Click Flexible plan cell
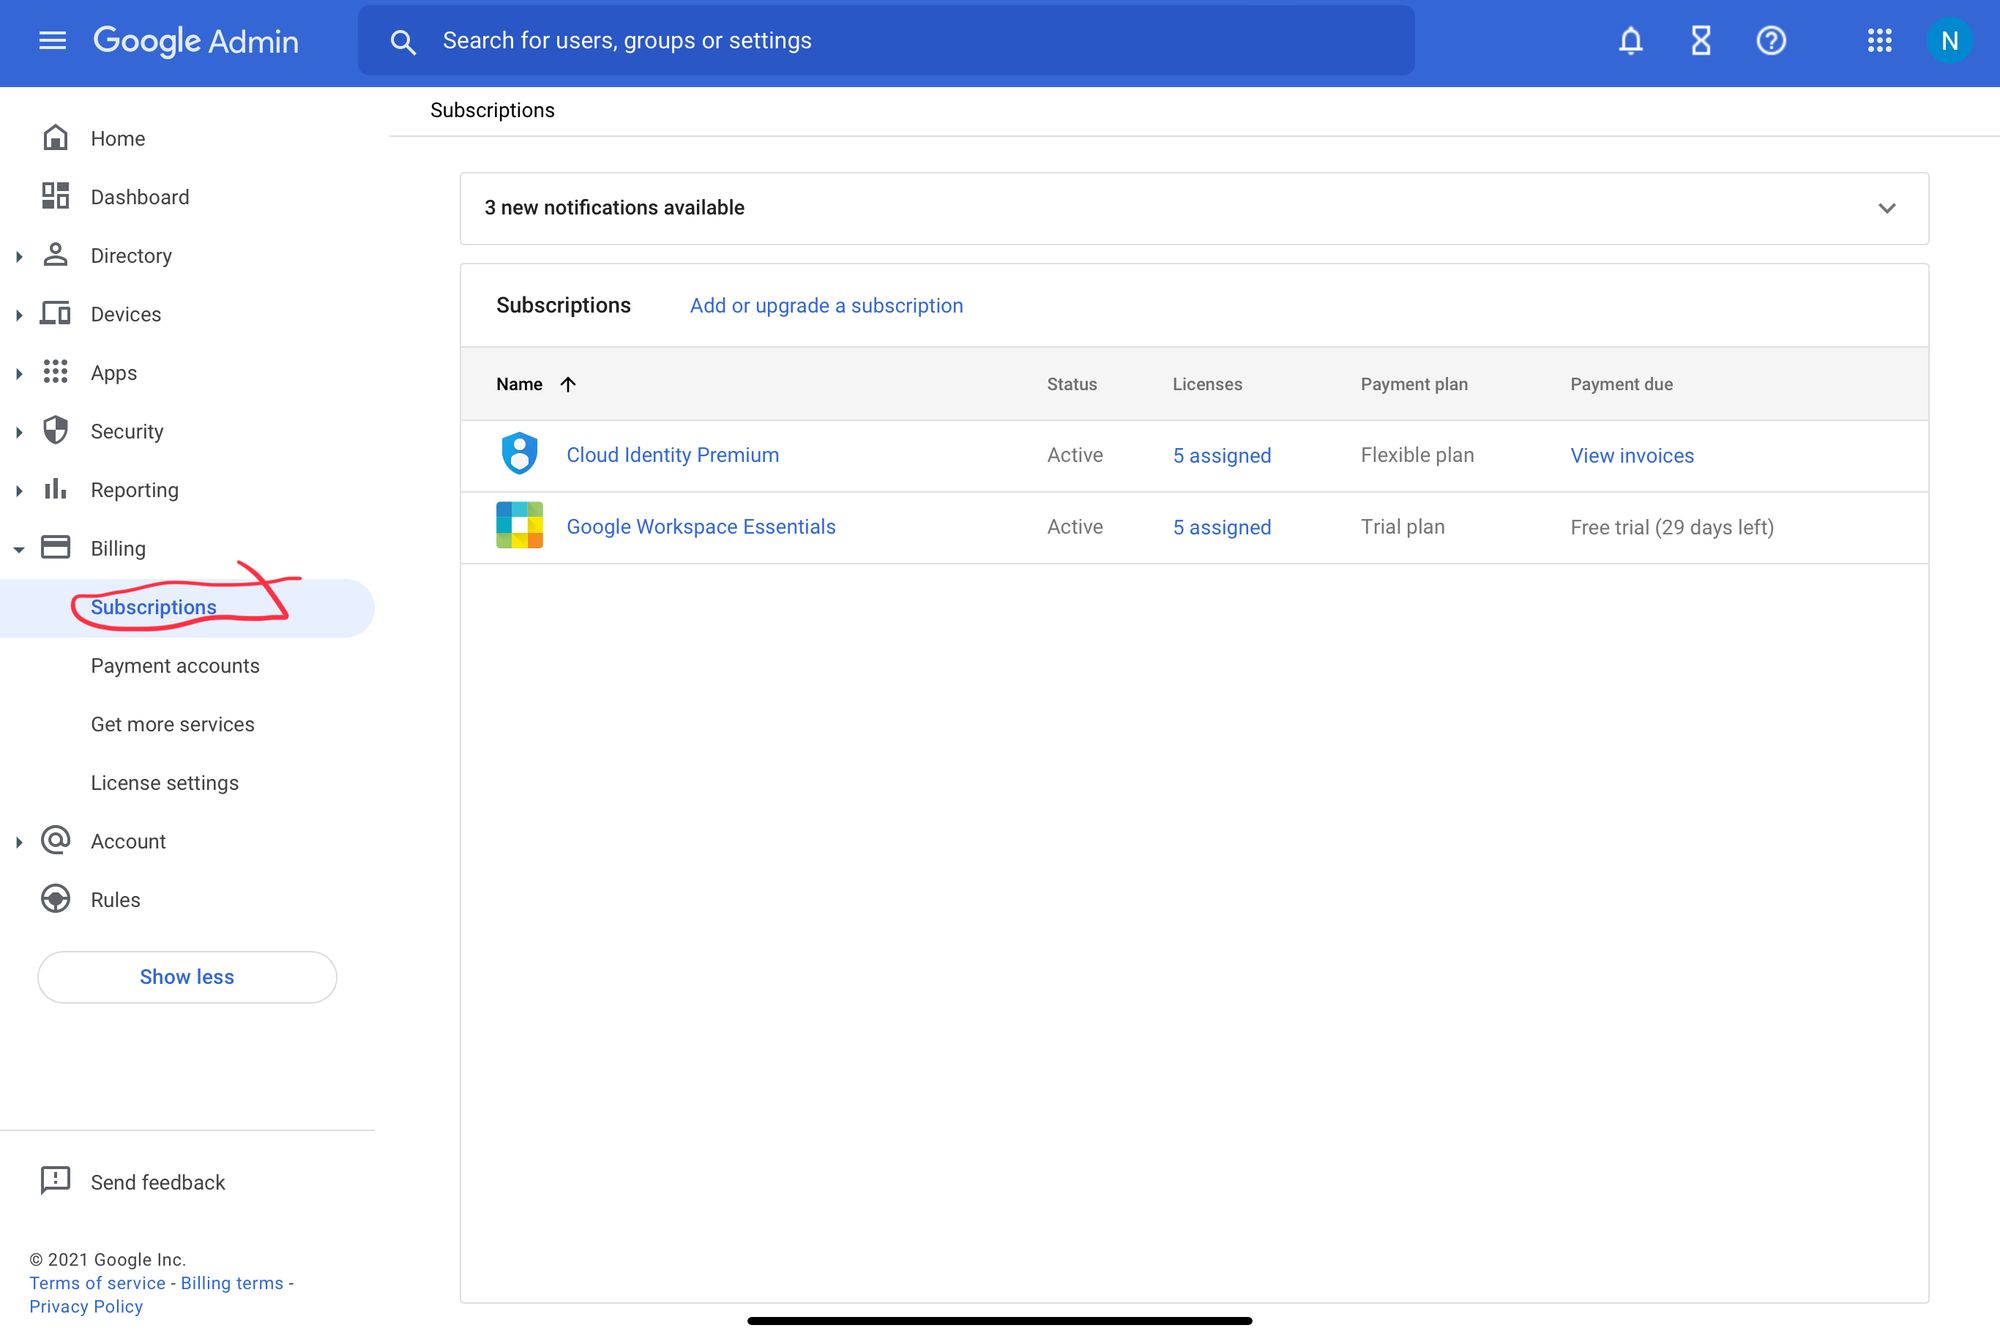 click(1417, 455)
